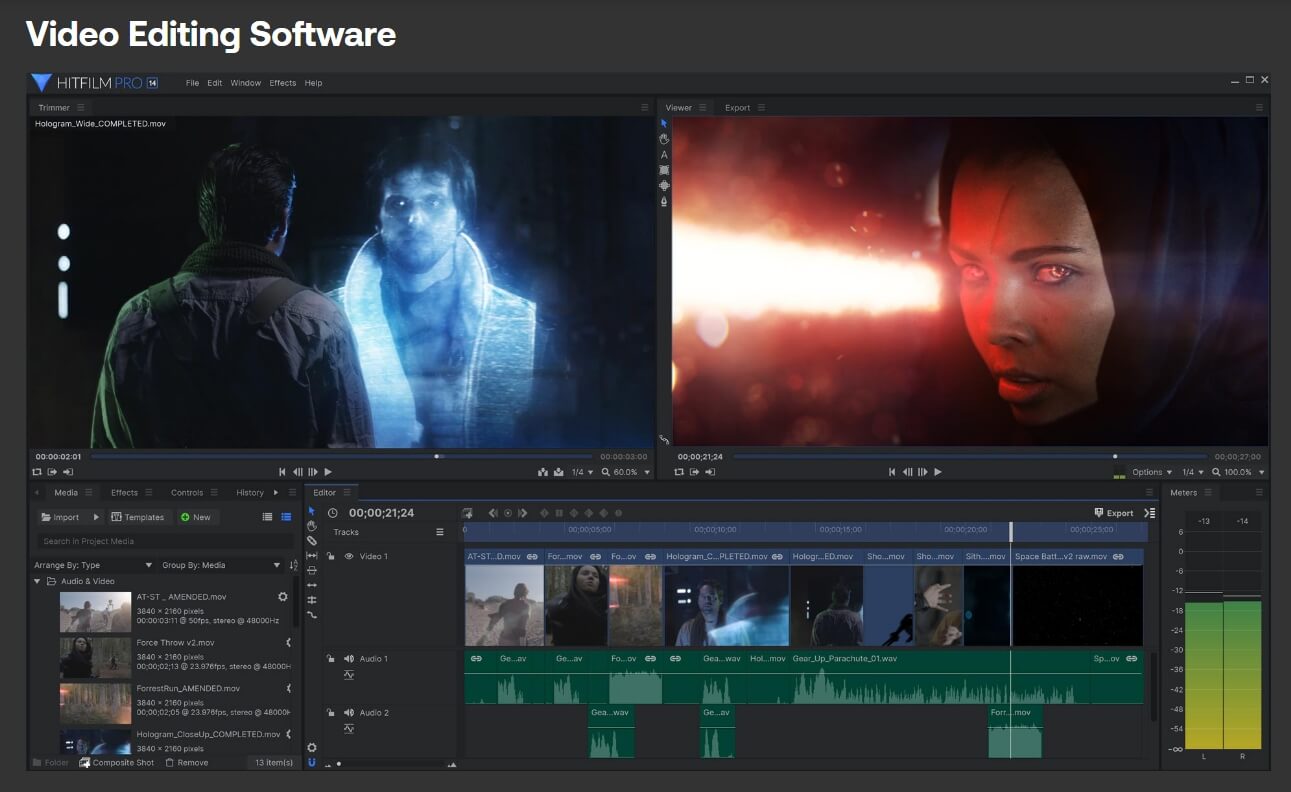The width and height of the screenshot is (1291, 792).
Task: Jump Viewer playhead to start
Action: coord(892,472)
